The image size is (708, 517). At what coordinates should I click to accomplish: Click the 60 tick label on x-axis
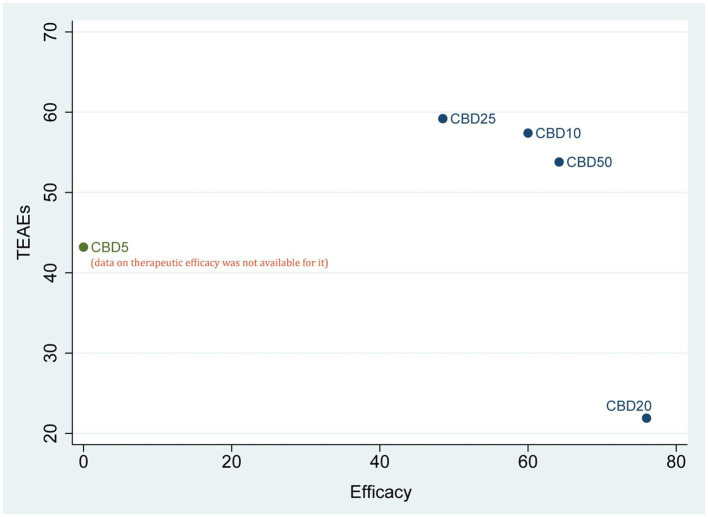(x=527, y=462)
